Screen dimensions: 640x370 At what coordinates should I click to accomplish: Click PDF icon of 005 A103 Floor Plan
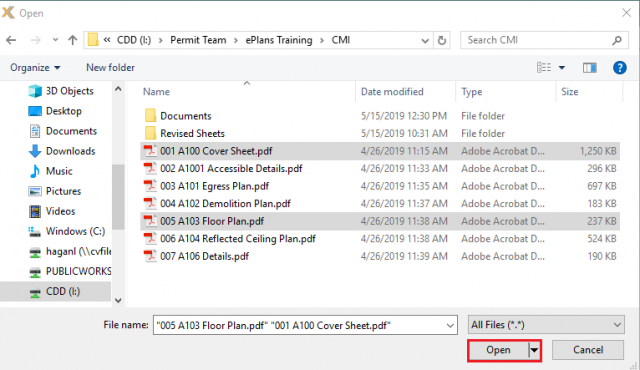[x=150, y=221]
